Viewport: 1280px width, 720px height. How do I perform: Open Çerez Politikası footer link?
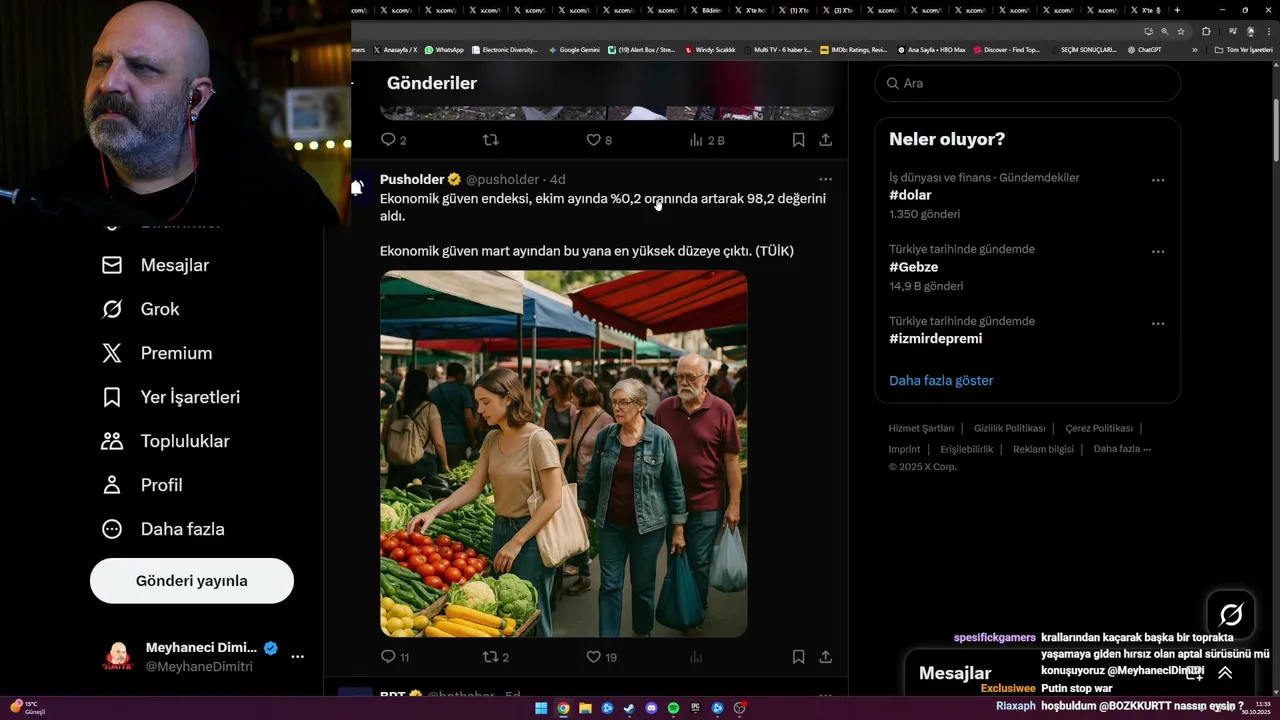coord(1099,428)
